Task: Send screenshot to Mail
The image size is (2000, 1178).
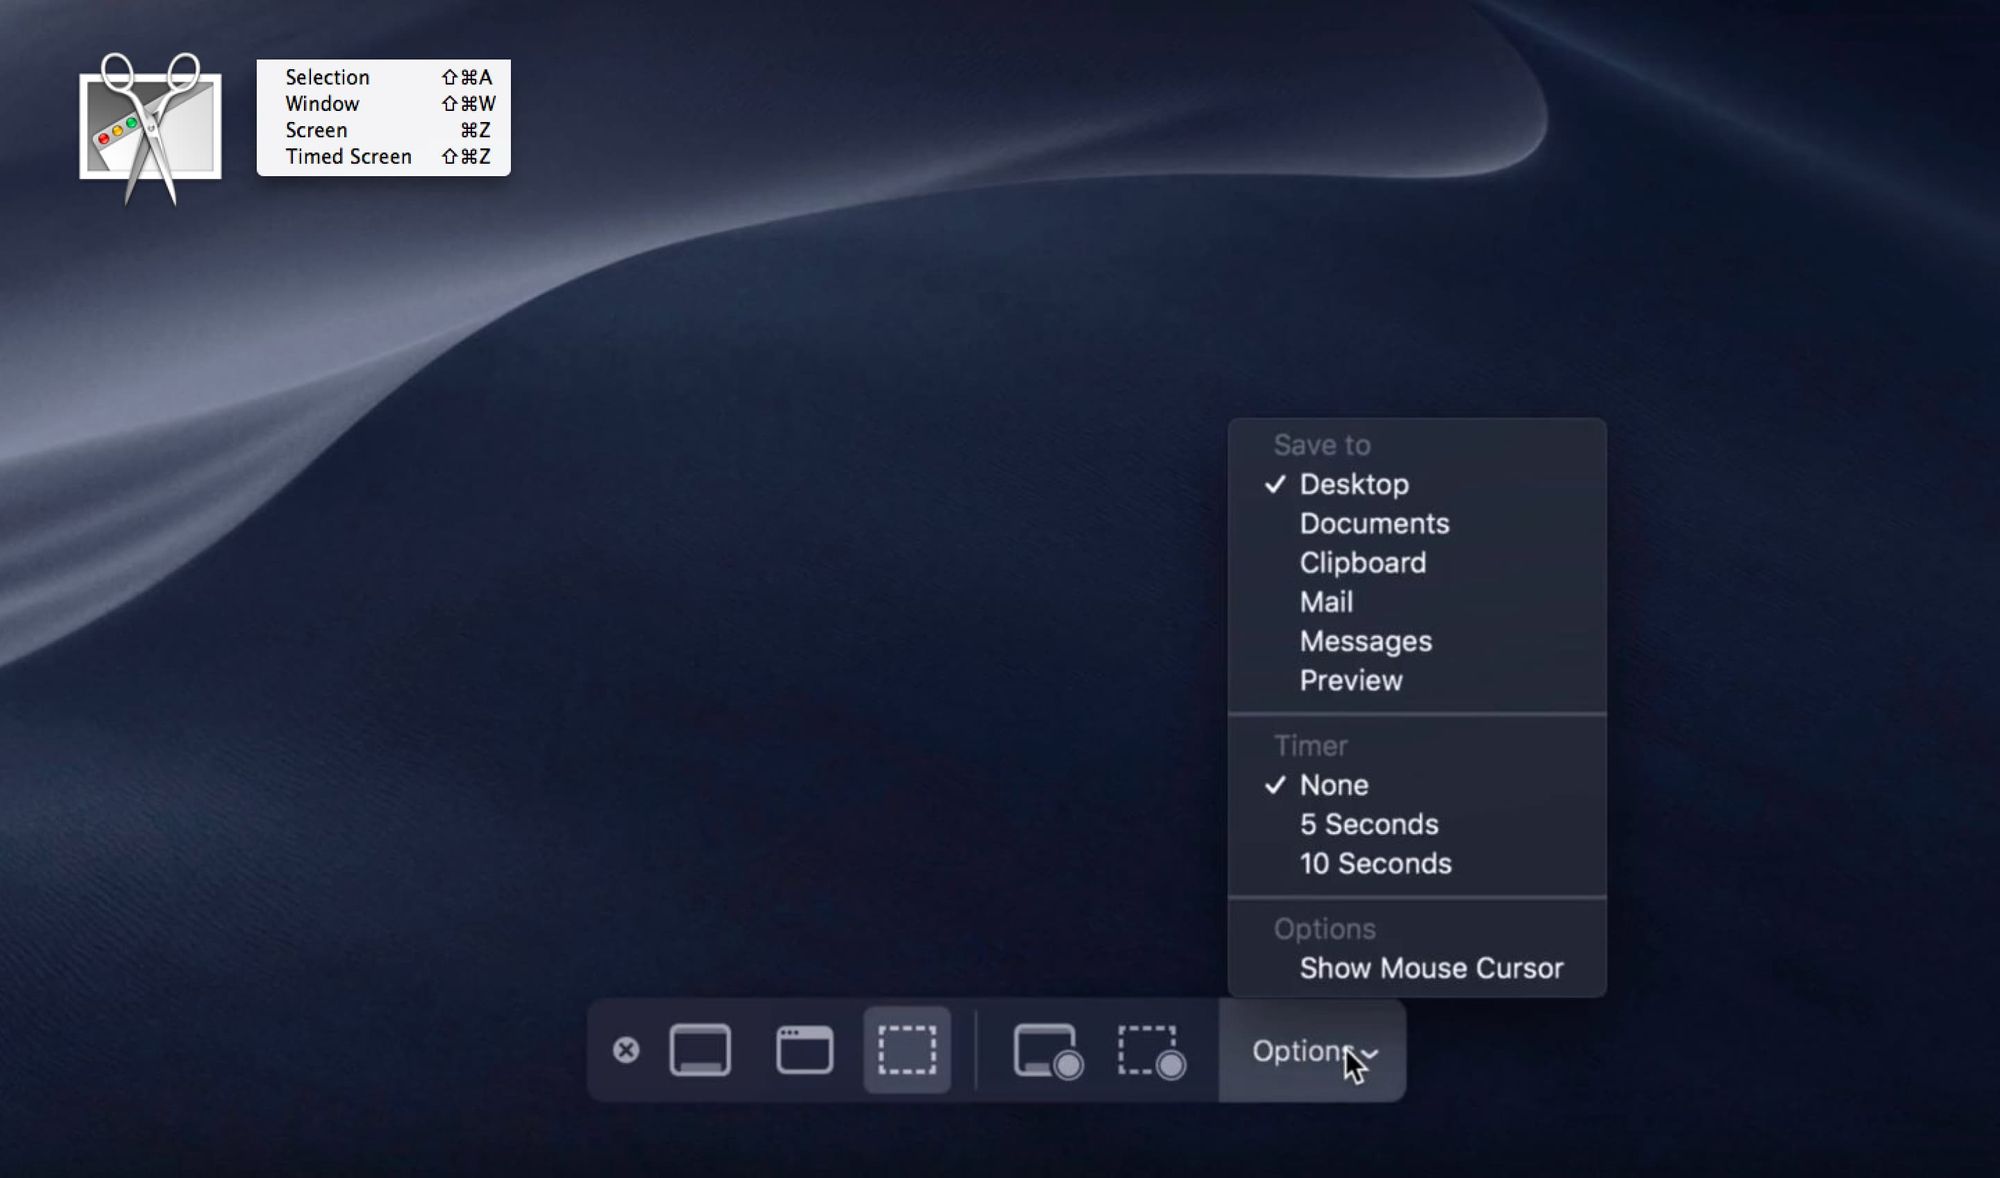Action: [x=1326, y=602]
